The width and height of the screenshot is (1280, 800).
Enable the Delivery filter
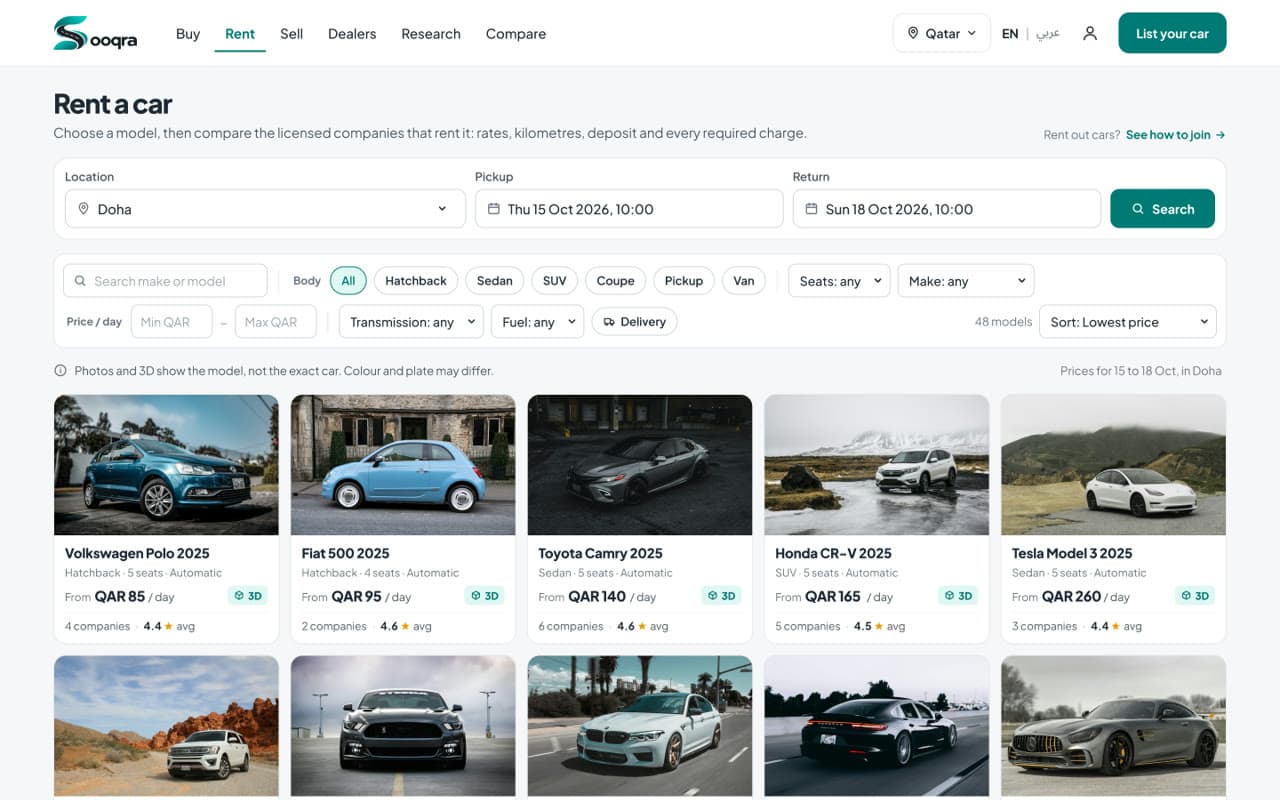[635, 322]
